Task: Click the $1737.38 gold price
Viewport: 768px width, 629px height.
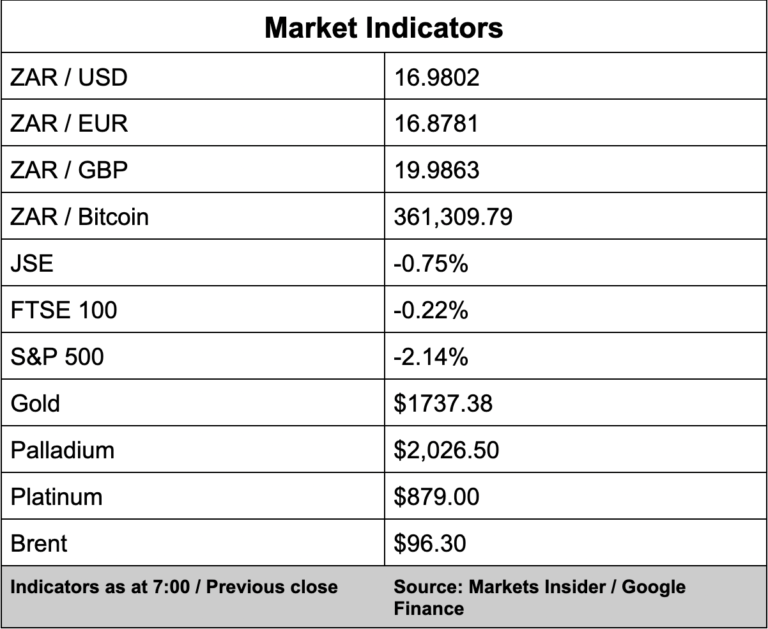Action: point(443,403)
